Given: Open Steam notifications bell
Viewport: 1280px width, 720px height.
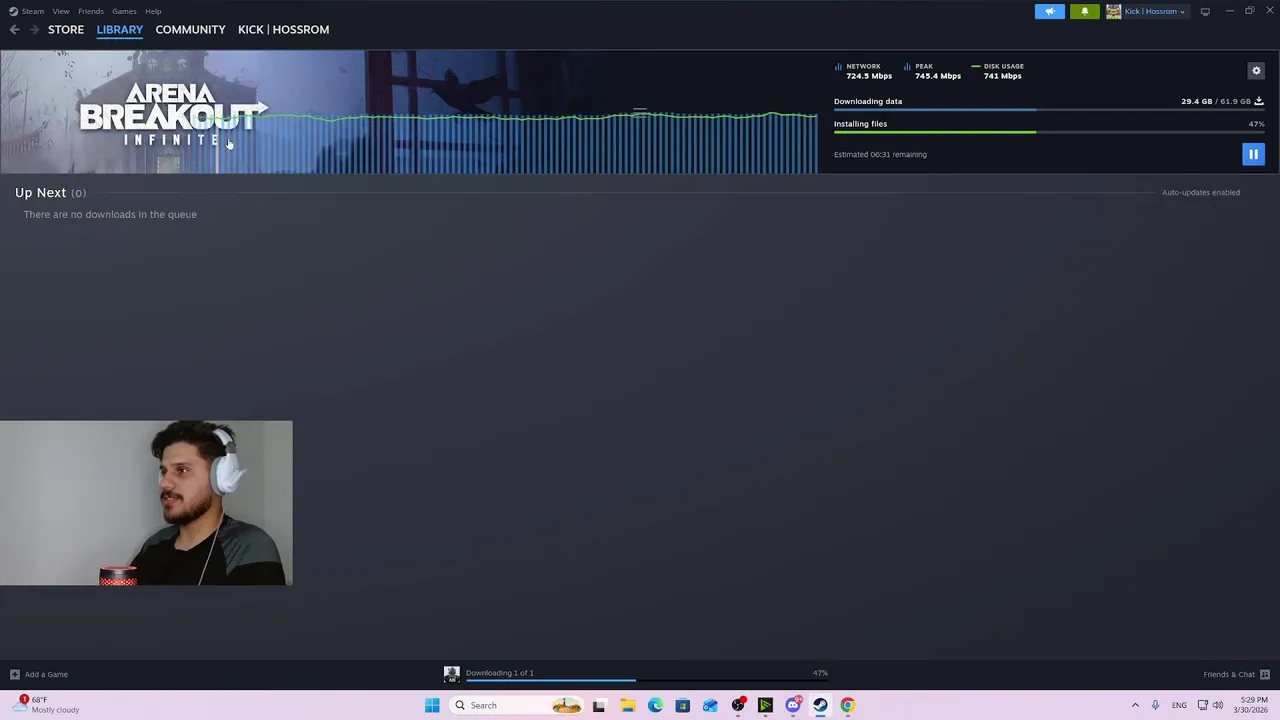Looking at the screenshot, I should pos(1085,11).
